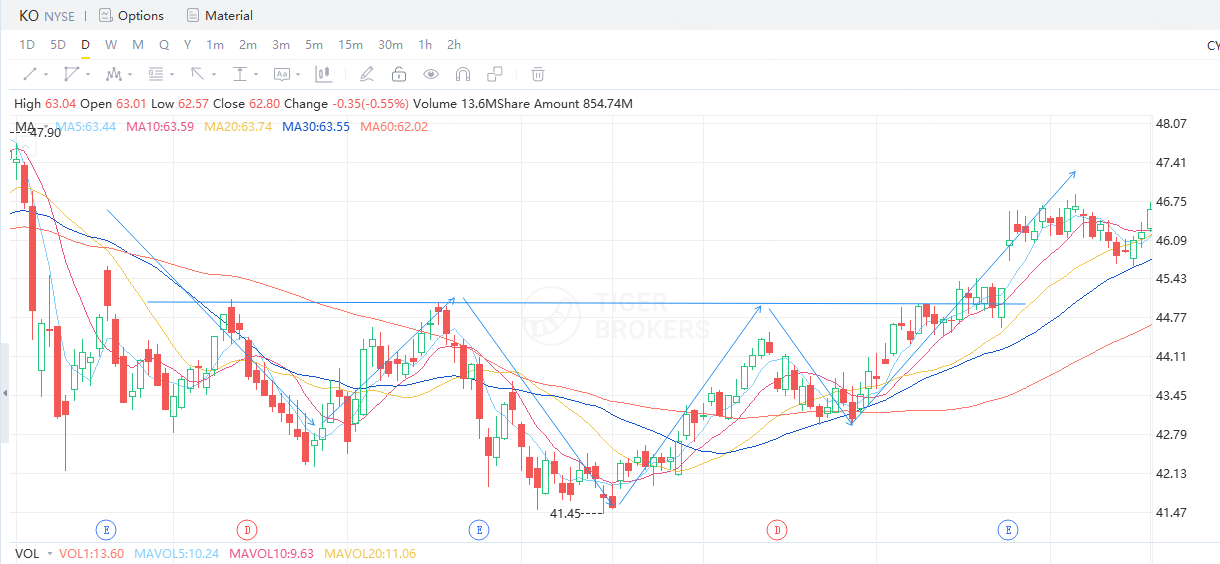Delete drawings with trash icon
Viewport: 1220px width, 564px height.
coord(537,74)
